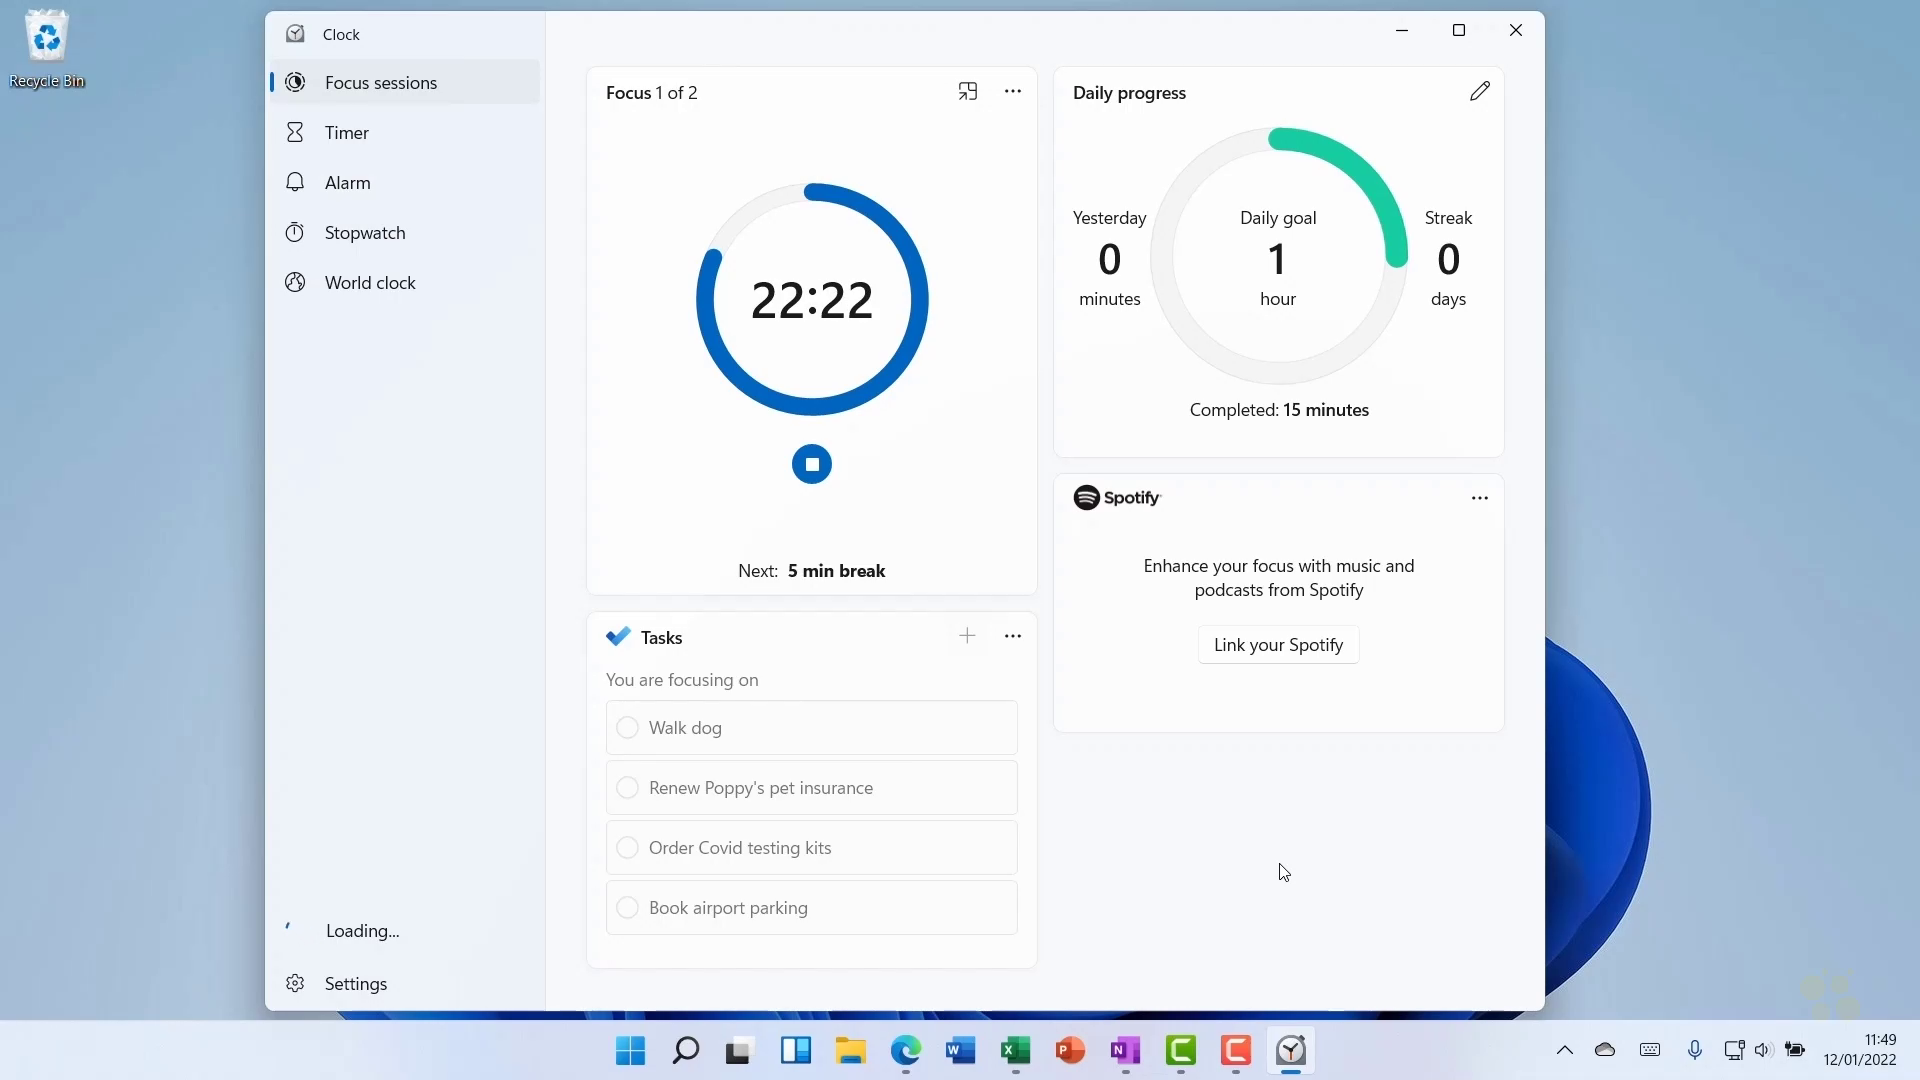Viewport: 1920px width, 1080px height.
Task: Click the Clock app taskbar icon
Action: pyautogui.click(x=1291, y=1051)
